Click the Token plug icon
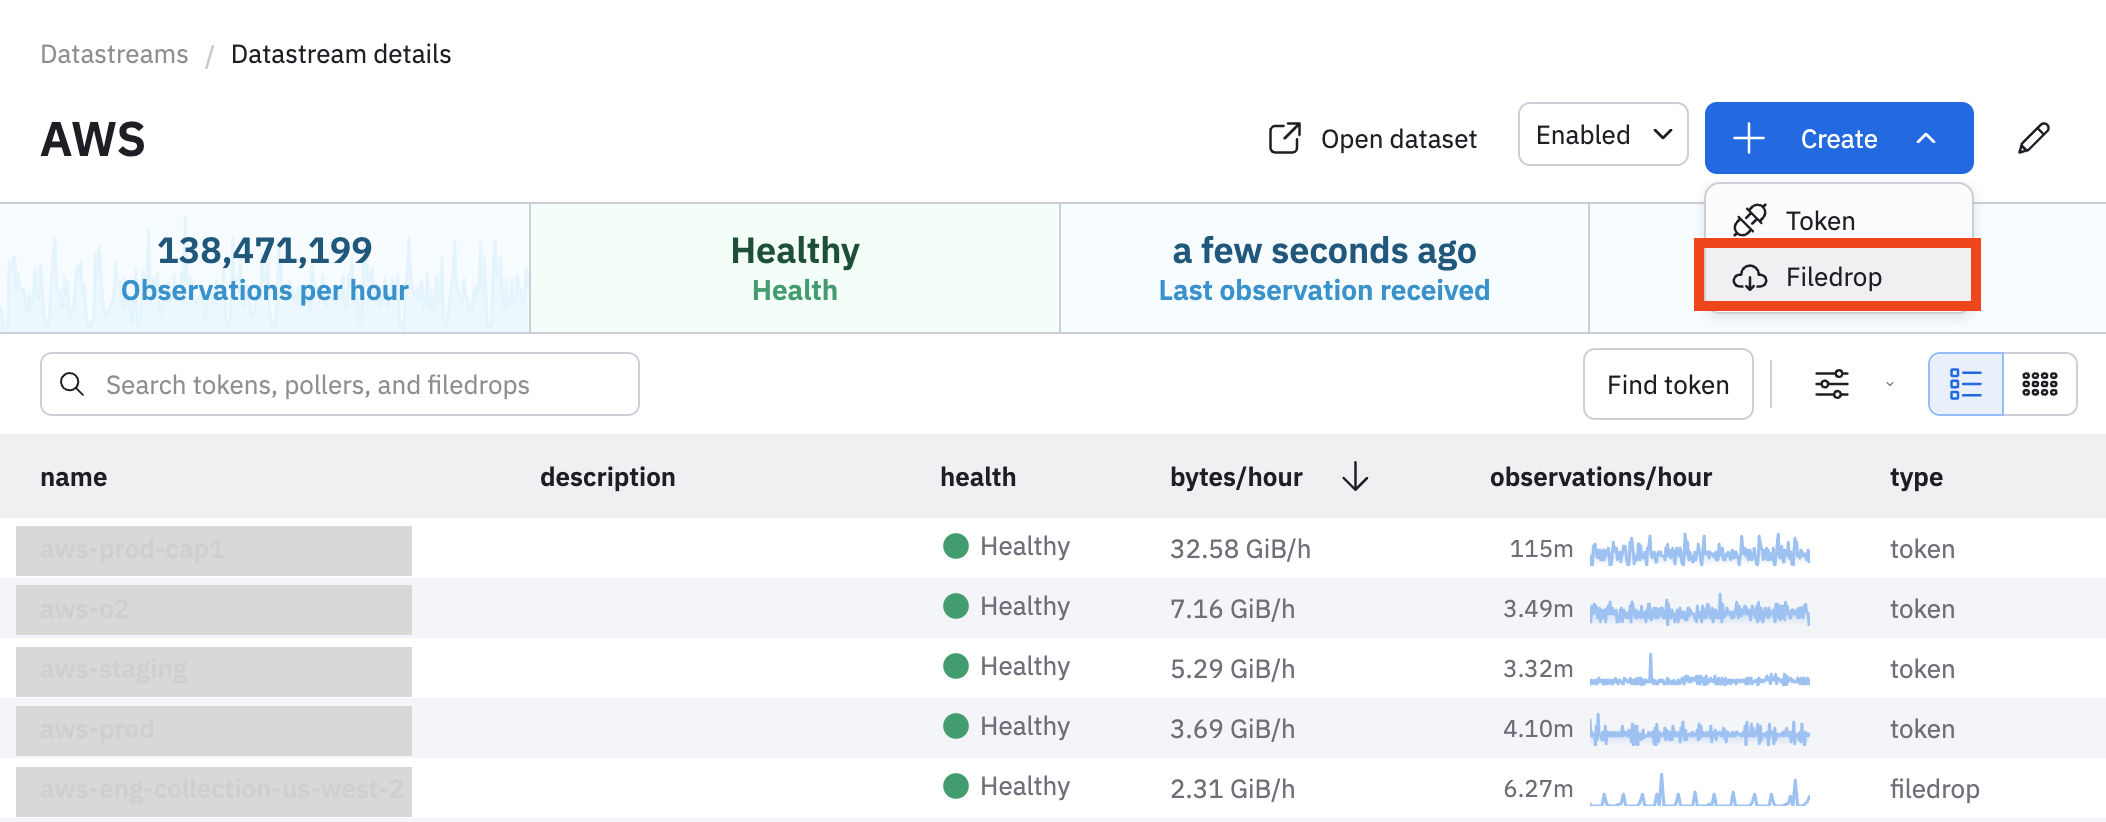Screen dimensions: 2106x822 1749,220
